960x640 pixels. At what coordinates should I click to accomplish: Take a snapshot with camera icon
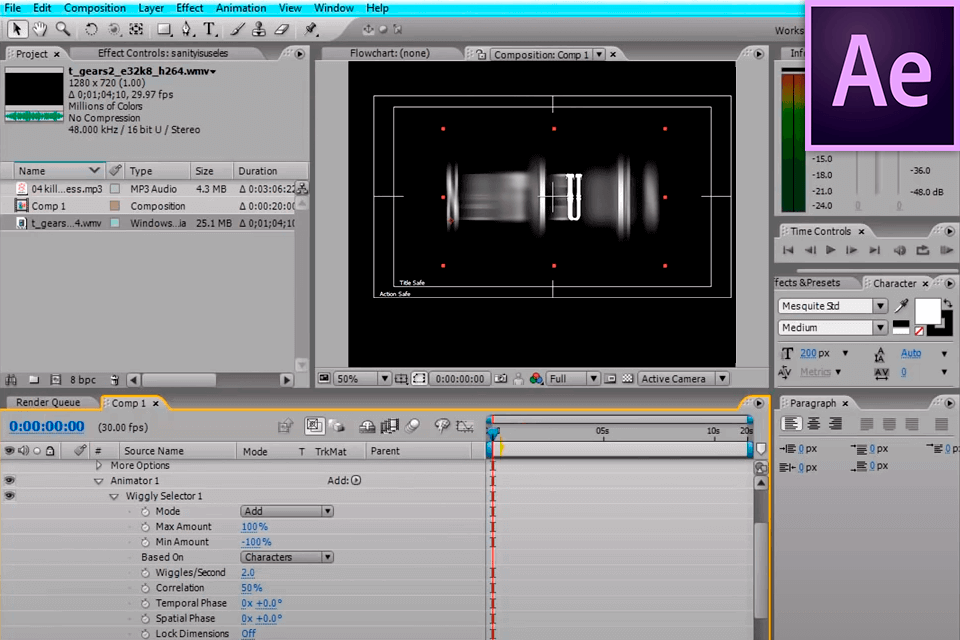click(500, 379)
